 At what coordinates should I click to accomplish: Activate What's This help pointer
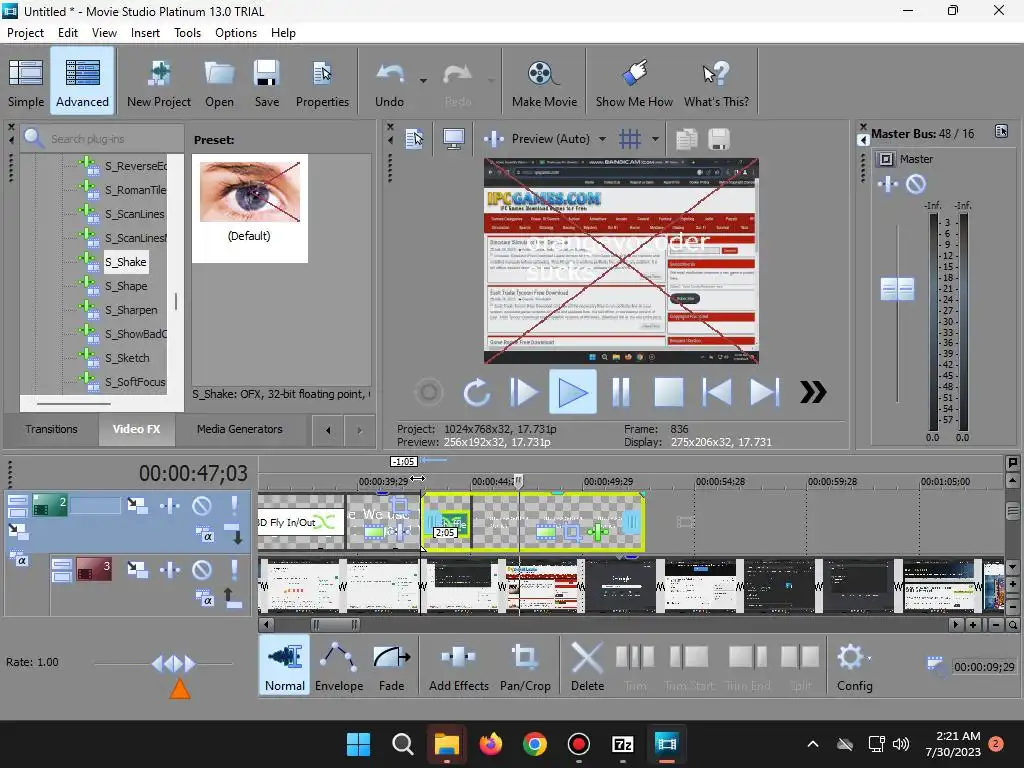coord(716,82)
